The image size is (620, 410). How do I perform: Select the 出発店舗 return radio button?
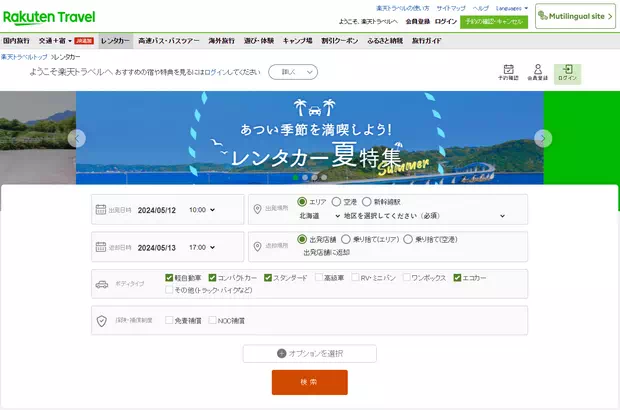point(302,239)
